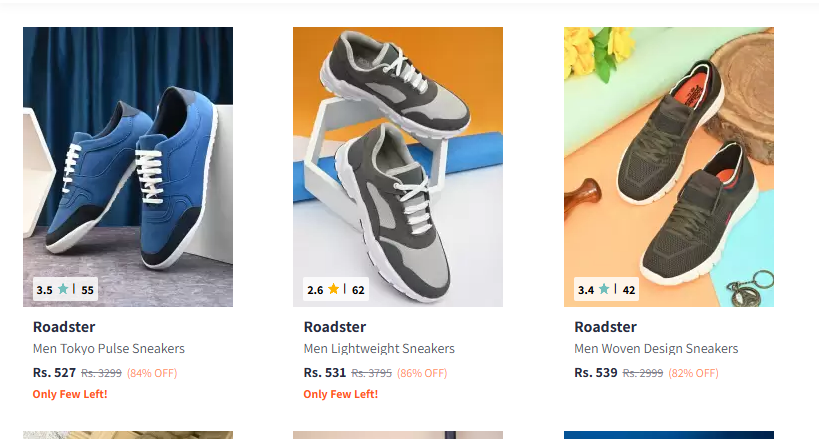
Task: Click the 82% OFF discount label
Action: (693, 373)
